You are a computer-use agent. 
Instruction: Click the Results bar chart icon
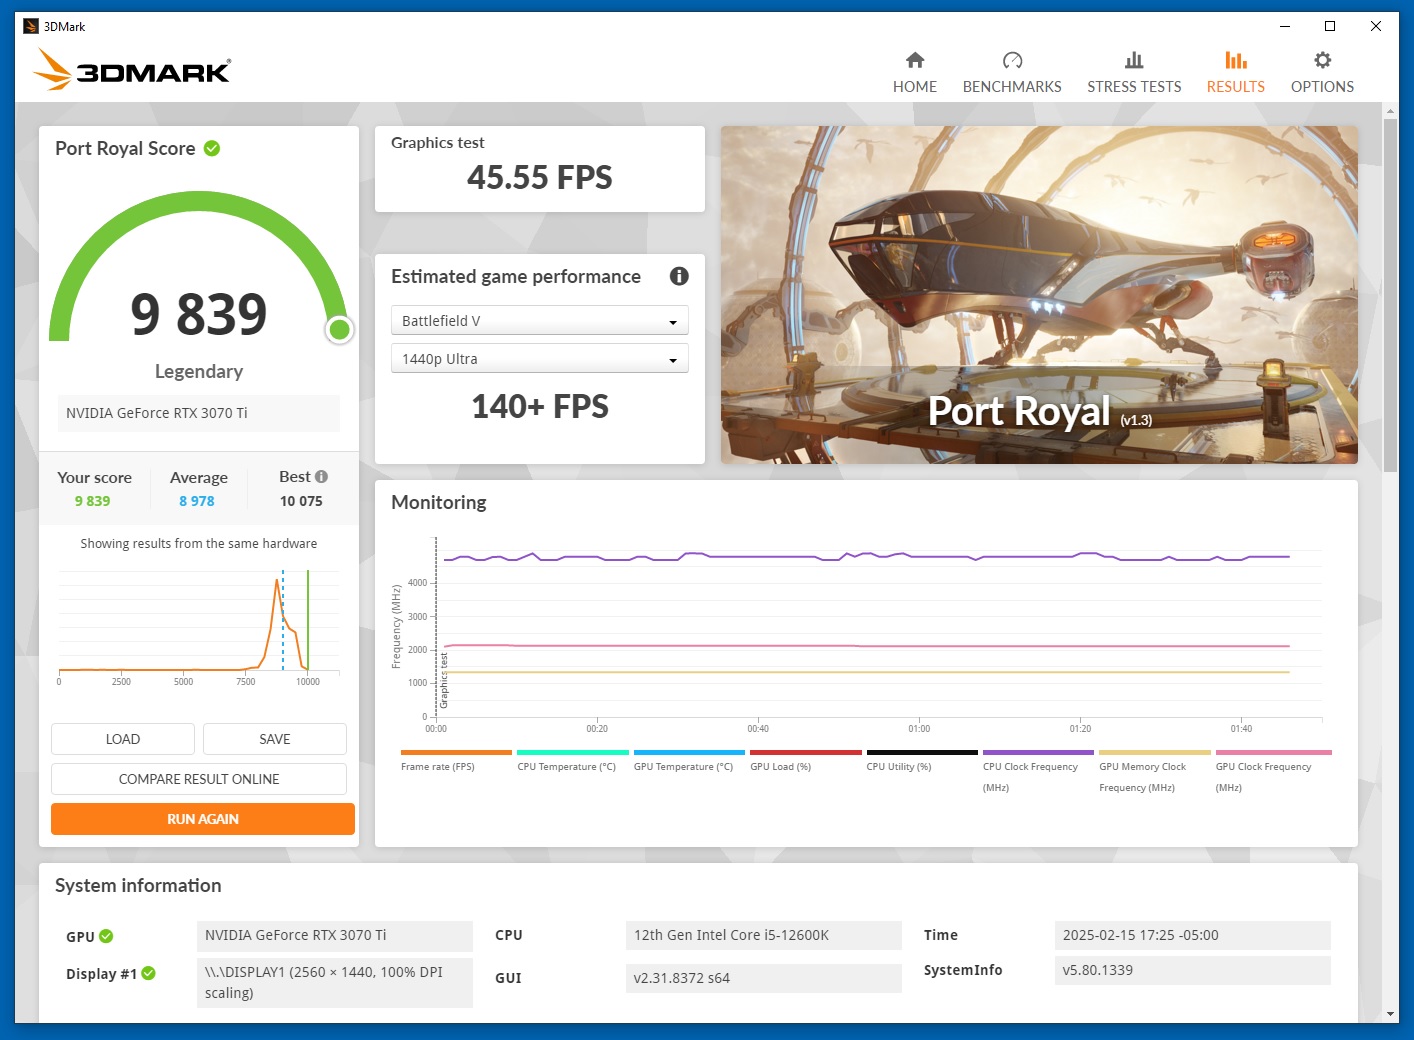click(1236, 60)
